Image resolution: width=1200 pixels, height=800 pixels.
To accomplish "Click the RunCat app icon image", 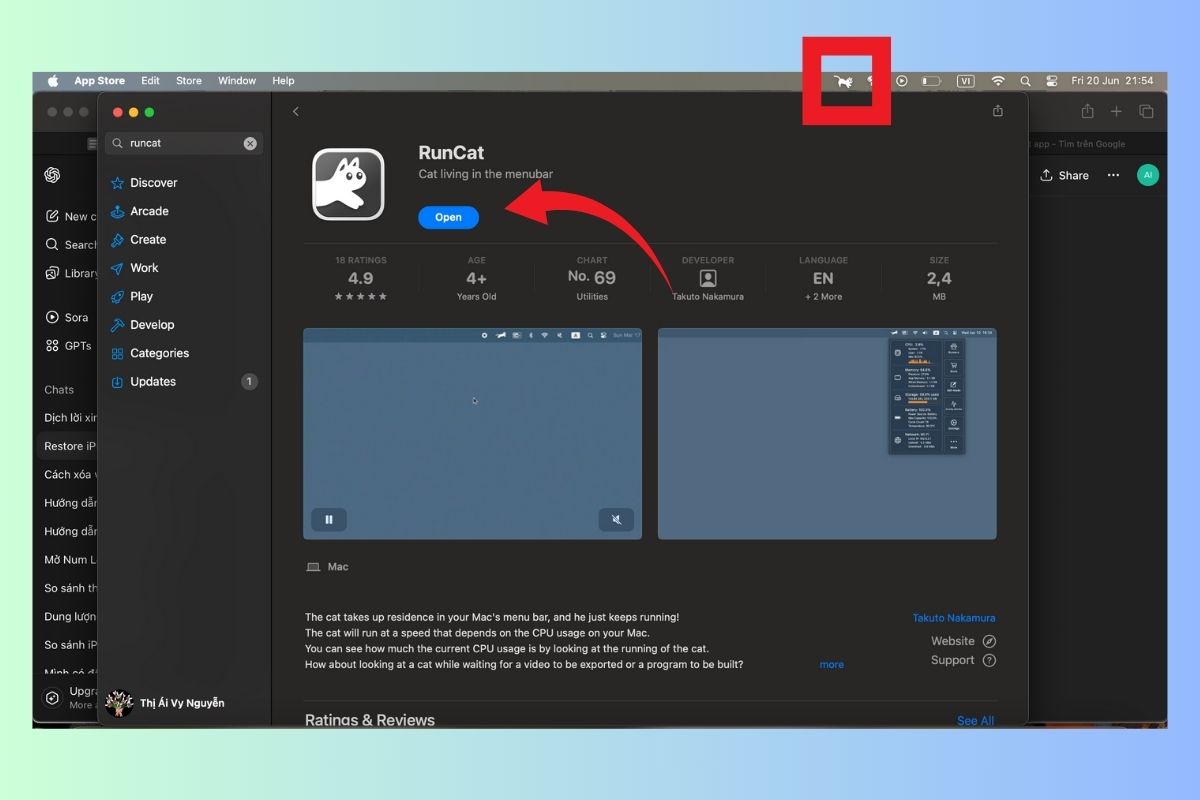I will click(348, 184).
